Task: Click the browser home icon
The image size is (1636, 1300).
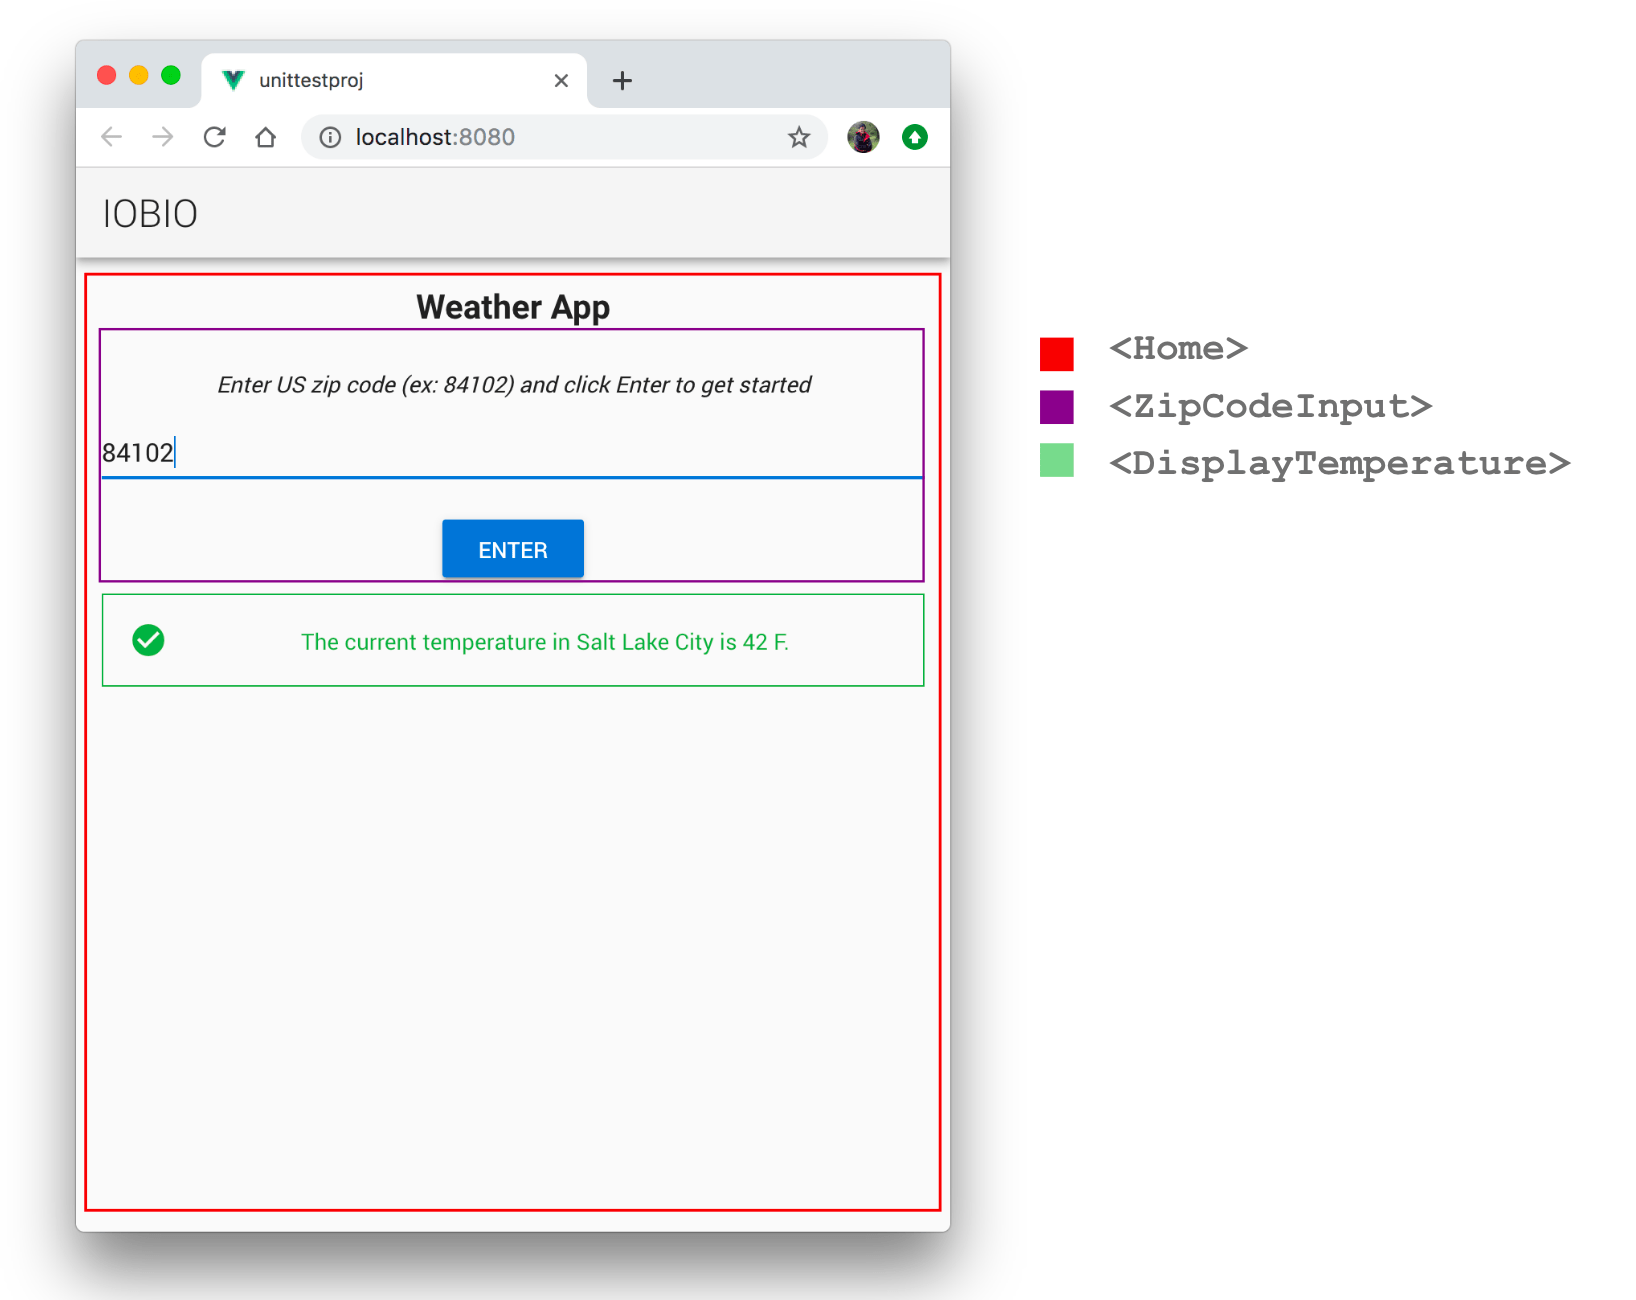Action: click(266, 137)
